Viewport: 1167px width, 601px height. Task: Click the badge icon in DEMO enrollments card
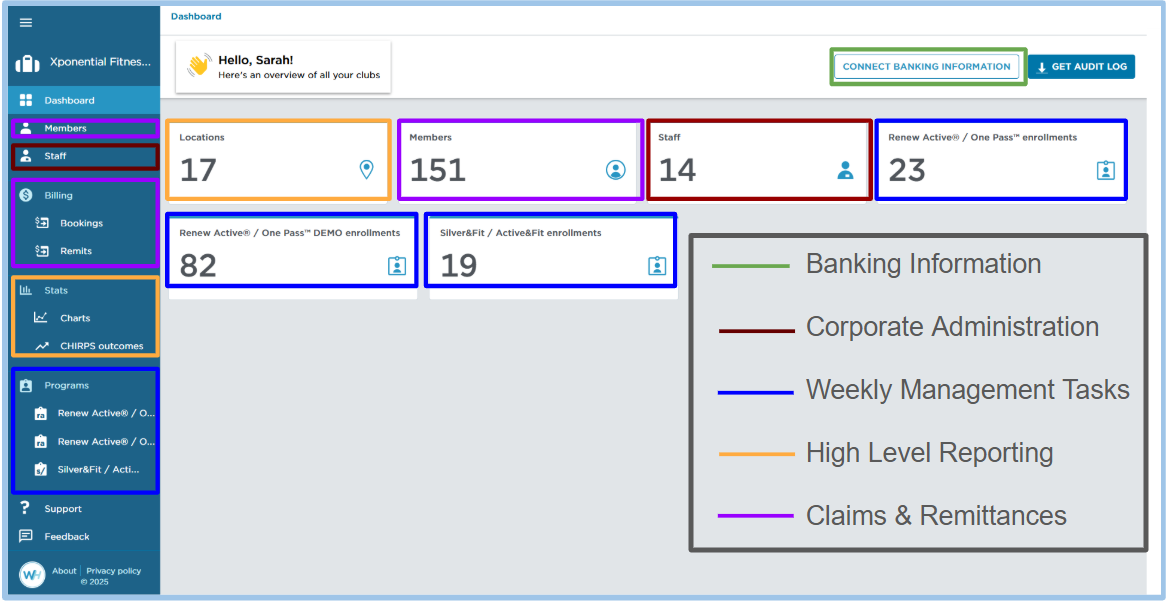tap(397, 265)
